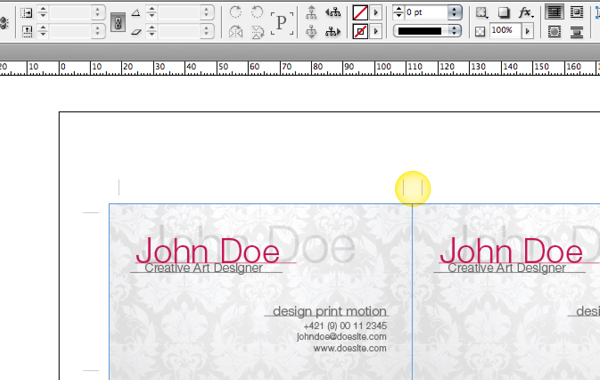Click the Fill color swatch
The width and height of the screenshot is (600, 380).
[x=360, y=13]
